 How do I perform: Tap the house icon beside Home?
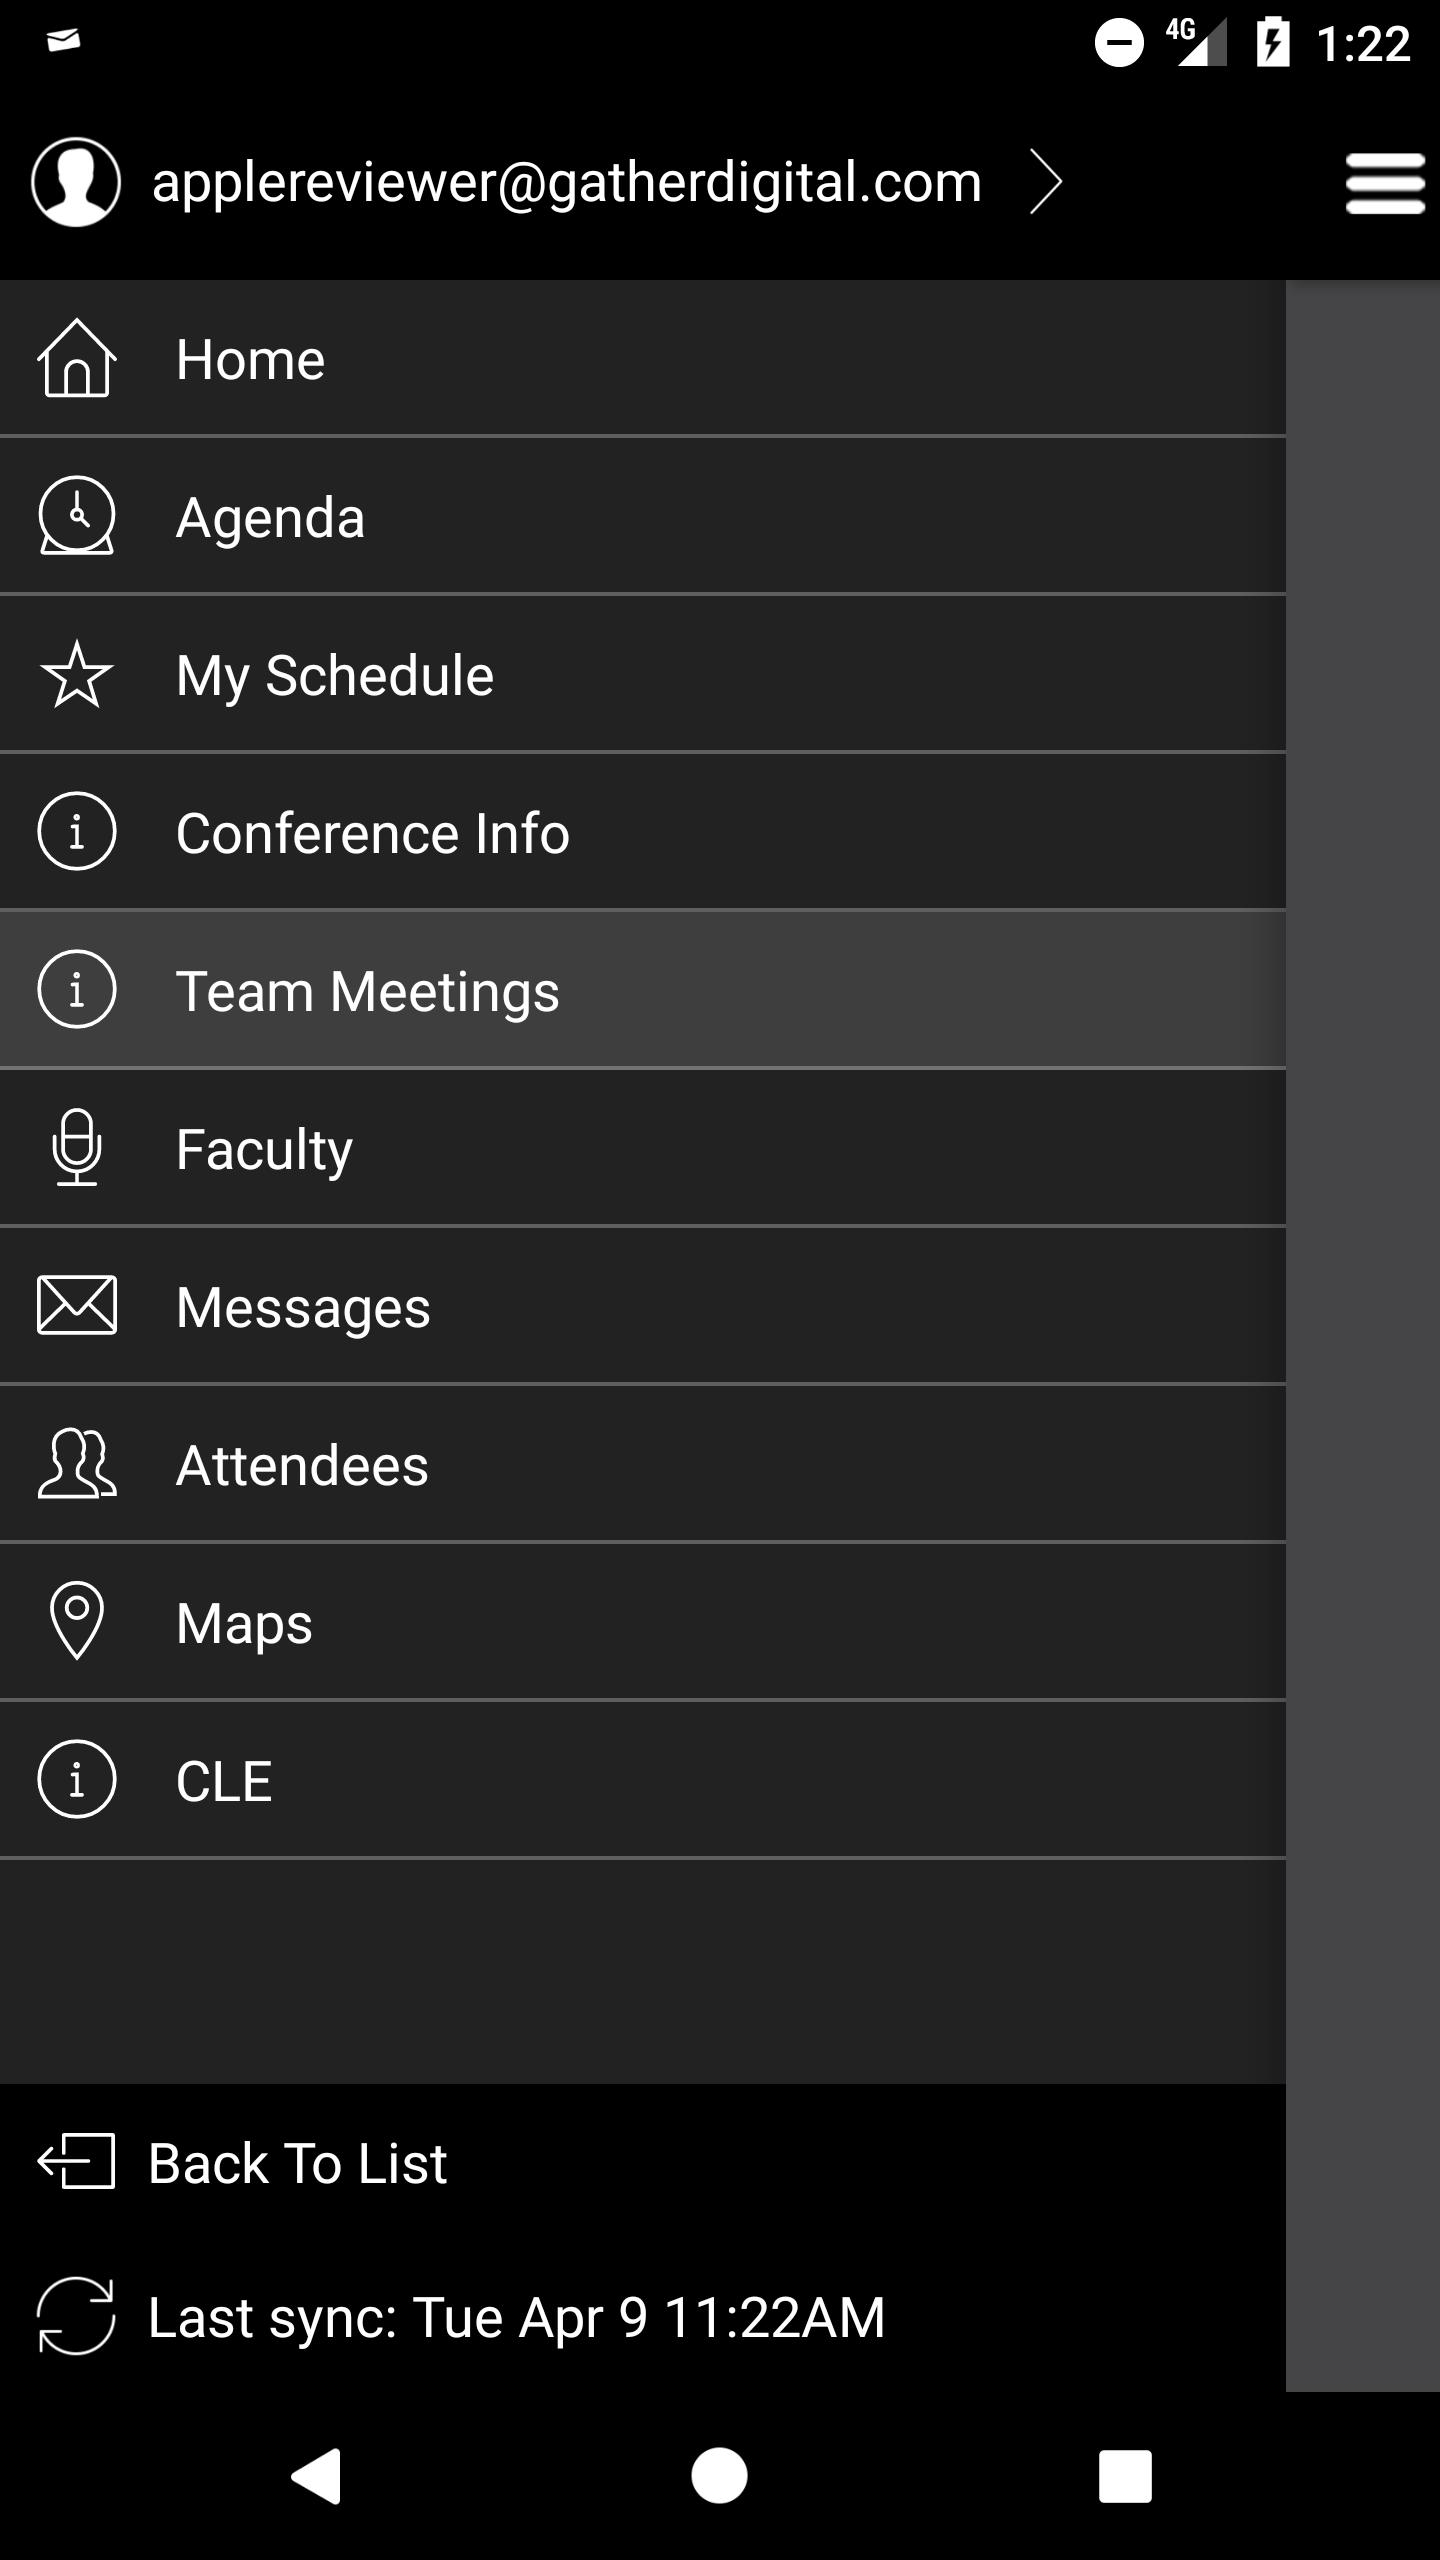coord(76,358)
